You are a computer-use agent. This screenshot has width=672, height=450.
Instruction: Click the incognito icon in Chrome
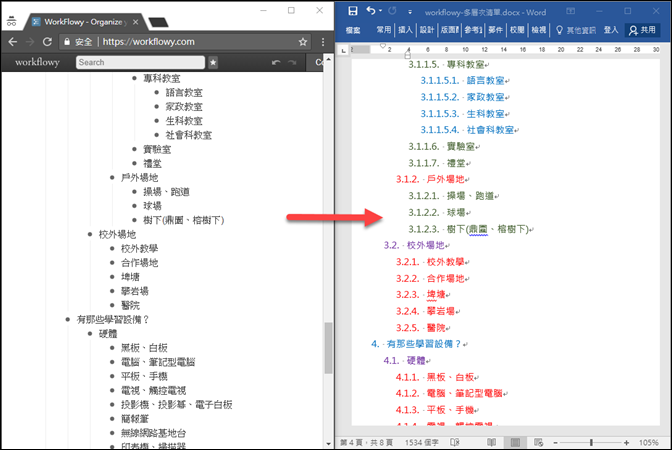[x=12, y=21]
